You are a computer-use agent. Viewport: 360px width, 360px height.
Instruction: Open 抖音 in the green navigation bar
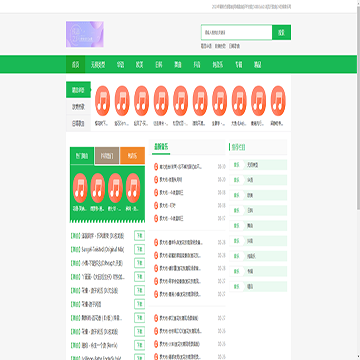click(x=197, y=64)
